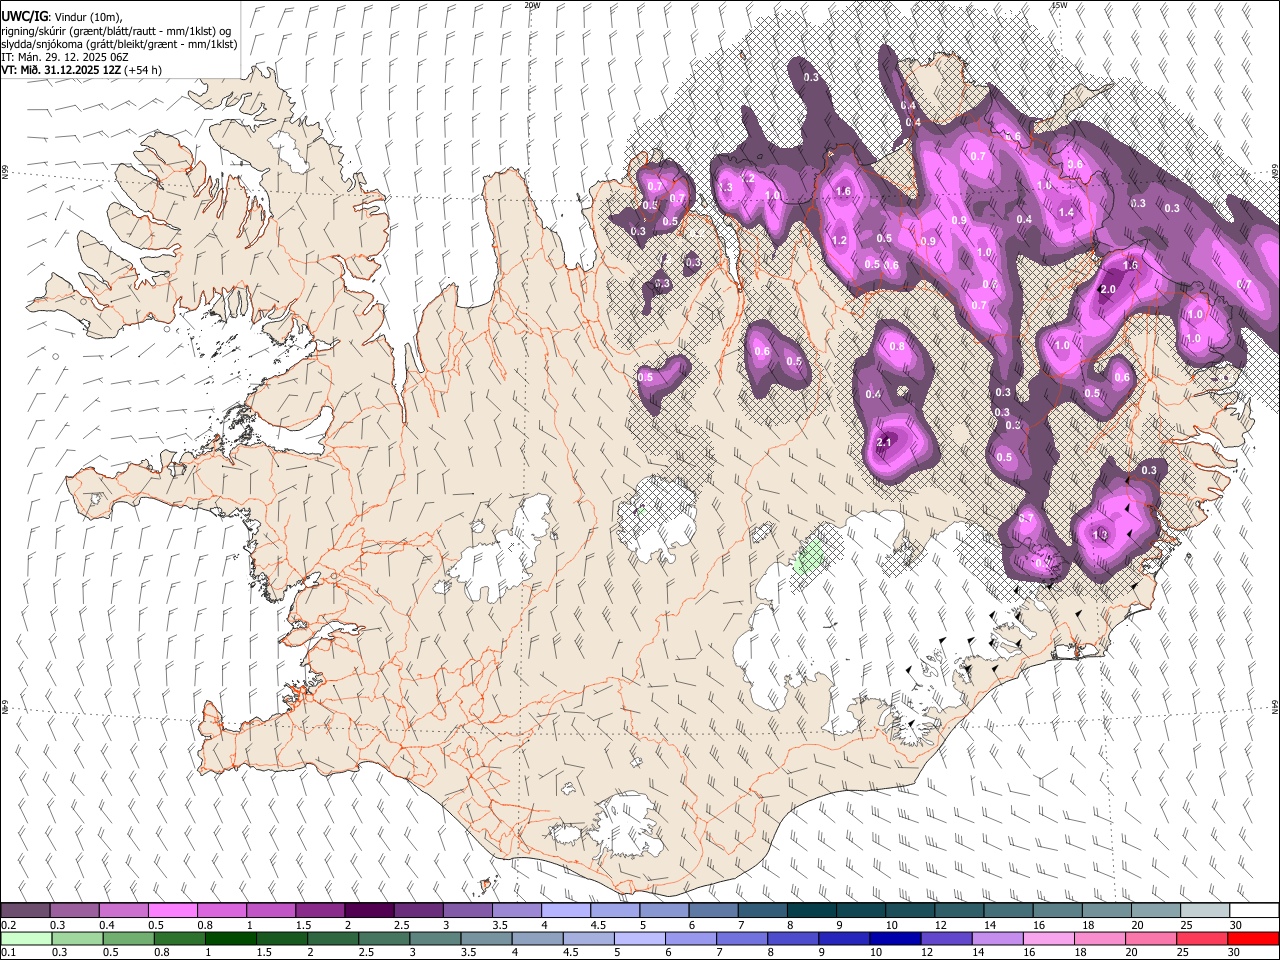1280x960 pixels.
Task: Select rain legend swatch between 5 and 6
Action: pyautogui.click(x=641, y=938)
